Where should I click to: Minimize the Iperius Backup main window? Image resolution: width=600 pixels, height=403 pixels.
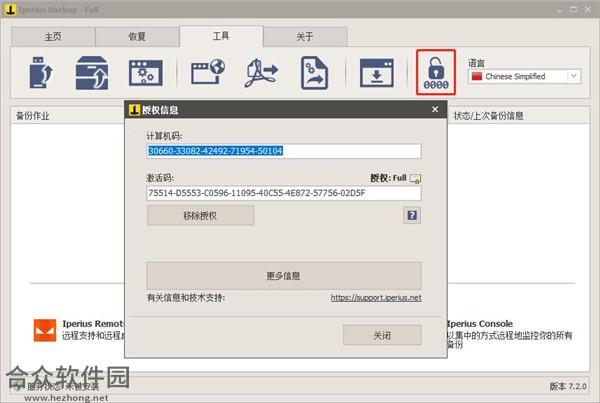(559, 10)
